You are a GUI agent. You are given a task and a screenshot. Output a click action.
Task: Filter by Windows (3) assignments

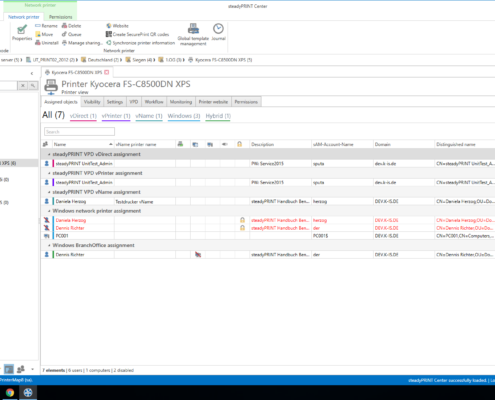(x=184, y=116)
